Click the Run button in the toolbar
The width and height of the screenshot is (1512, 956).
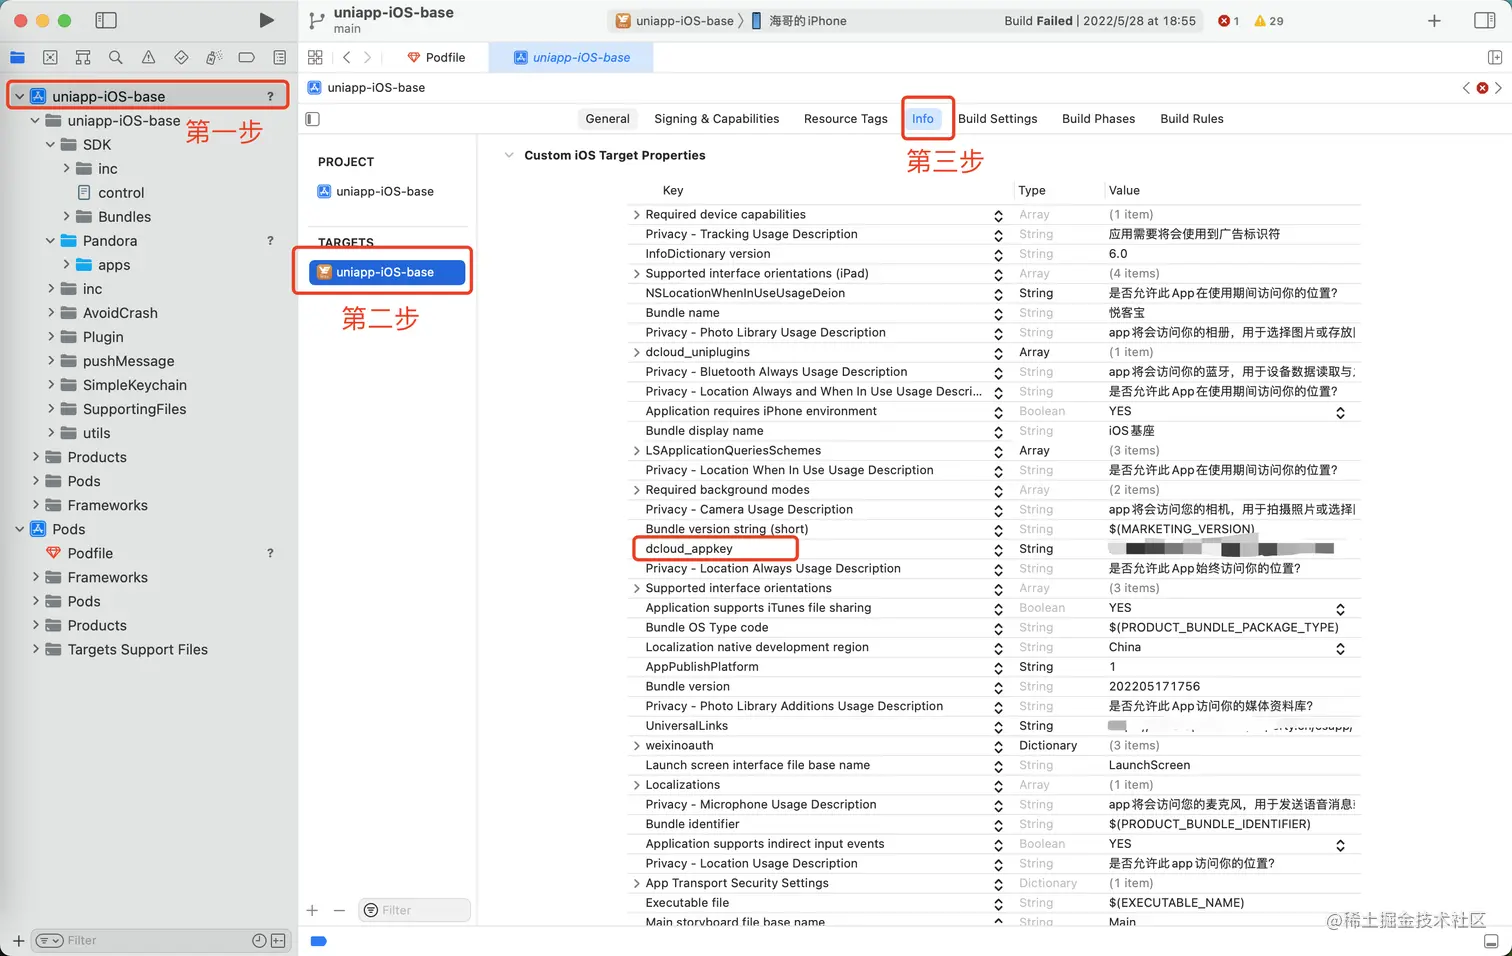click(x=265, y=19)
